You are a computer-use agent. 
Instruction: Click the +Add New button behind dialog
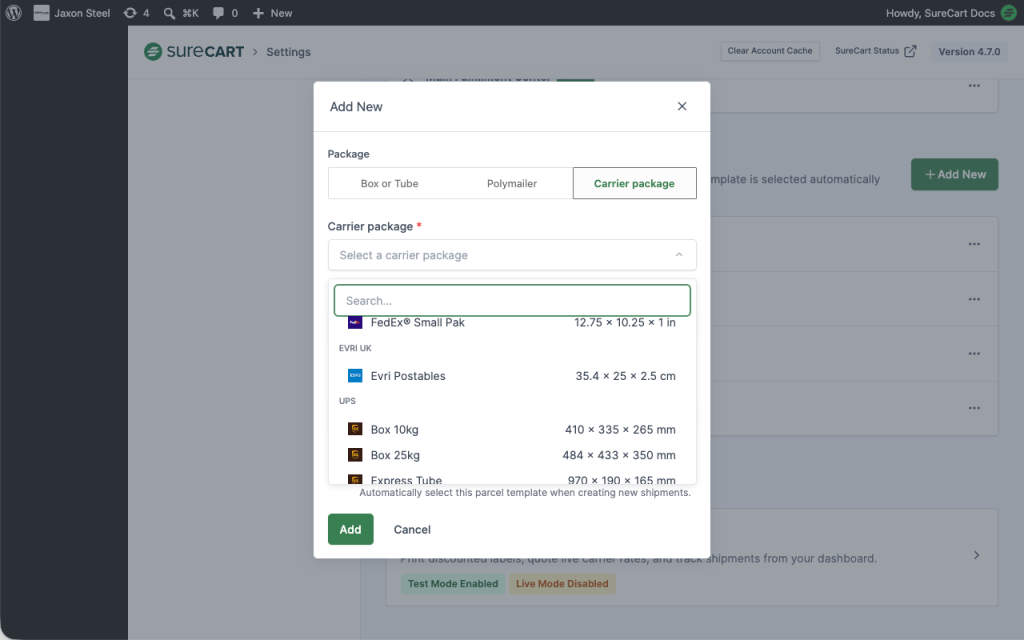coord(954,174)
